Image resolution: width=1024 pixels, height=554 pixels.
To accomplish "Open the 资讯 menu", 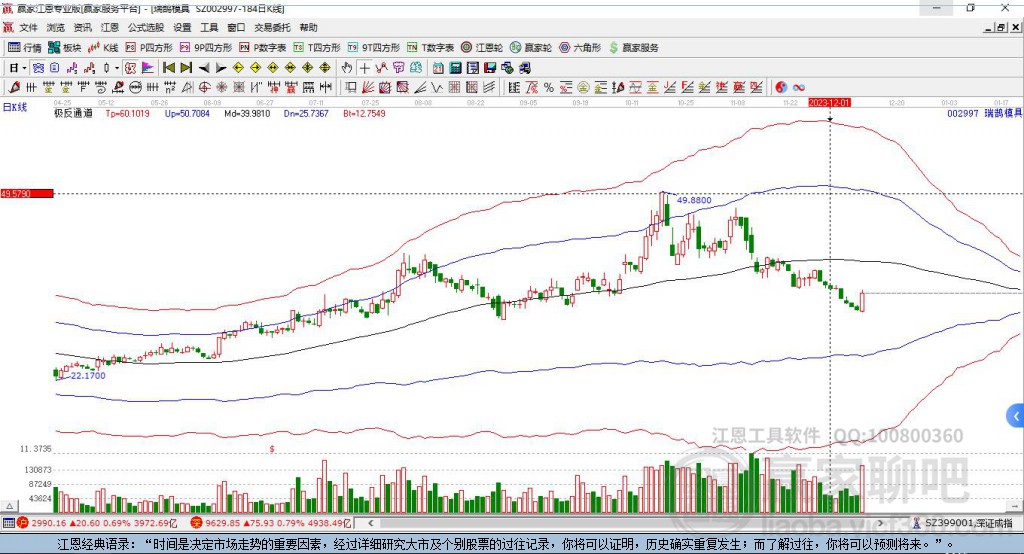I will (82, 27).
